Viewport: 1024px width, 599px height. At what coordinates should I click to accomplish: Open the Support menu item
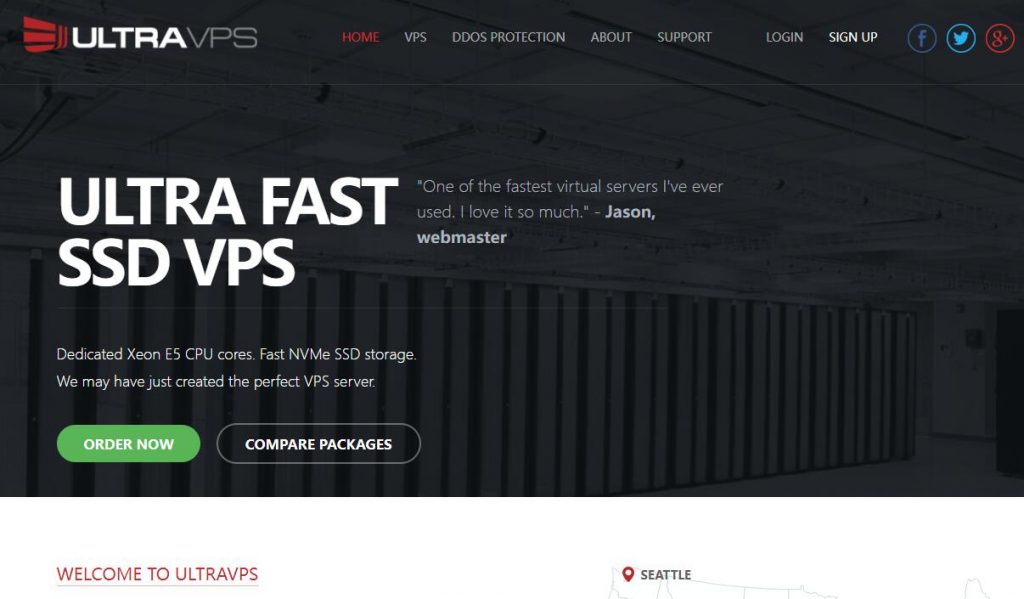click(684, 37)
